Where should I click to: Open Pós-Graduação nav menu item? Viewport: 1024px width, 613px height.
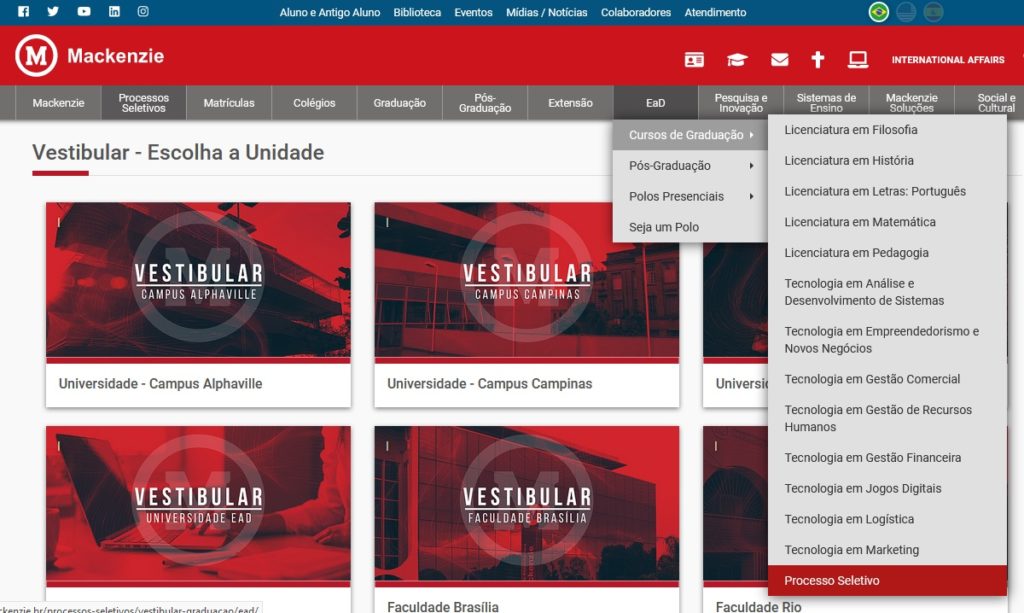click(485, 102)
